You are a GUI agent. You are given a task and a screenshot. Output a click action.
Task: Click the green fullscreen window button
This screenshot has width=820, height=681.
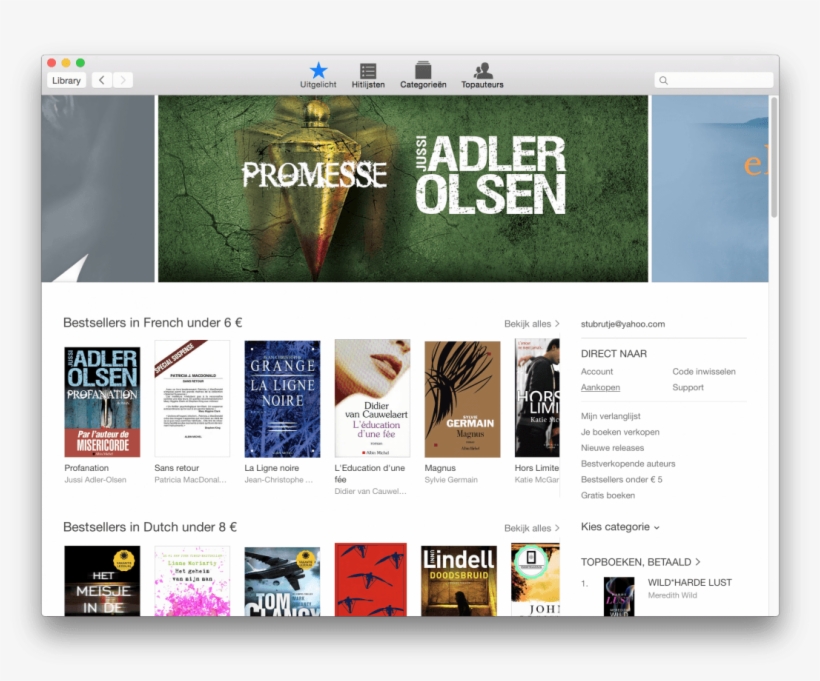[81, 63]
